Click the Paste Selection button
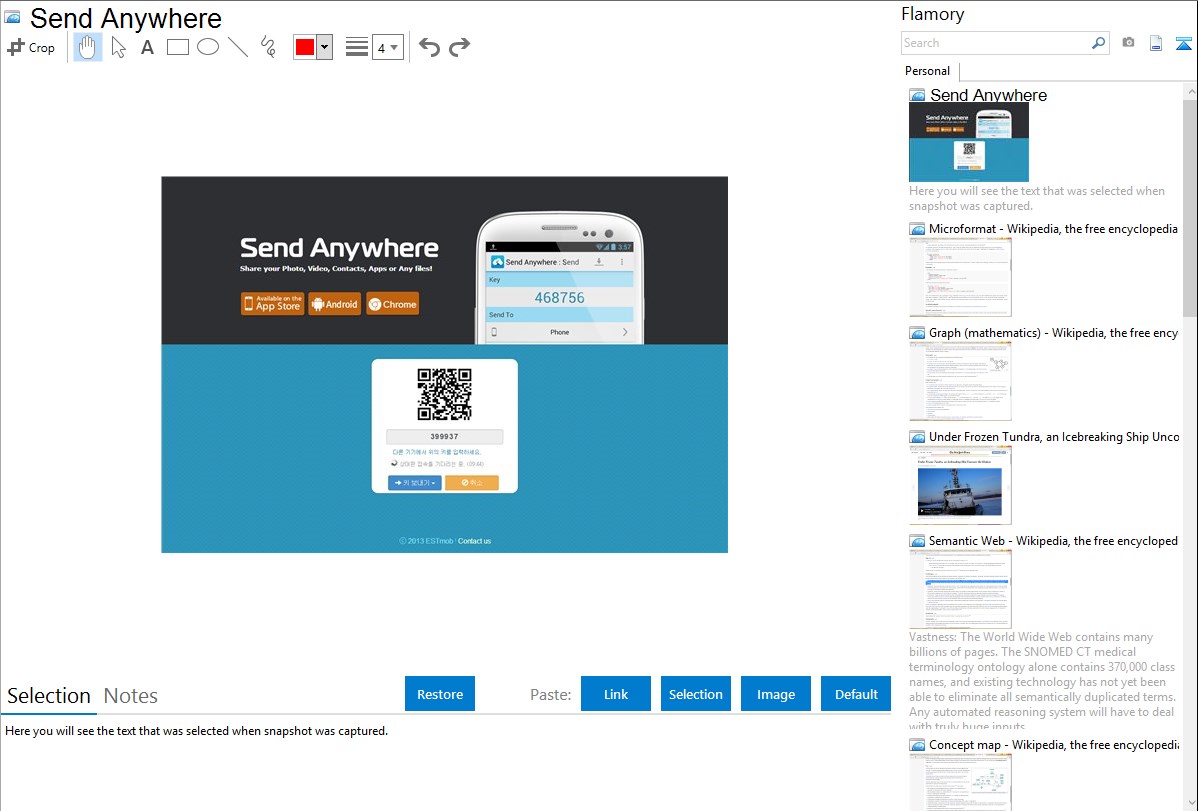 tap(696, 694)
